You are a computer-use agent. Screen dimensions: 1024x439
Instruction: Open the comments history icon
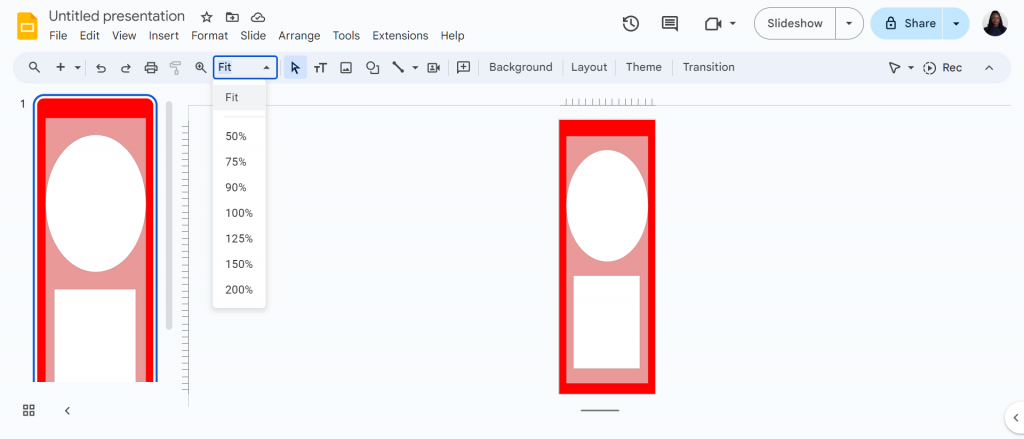coord(669,24)
